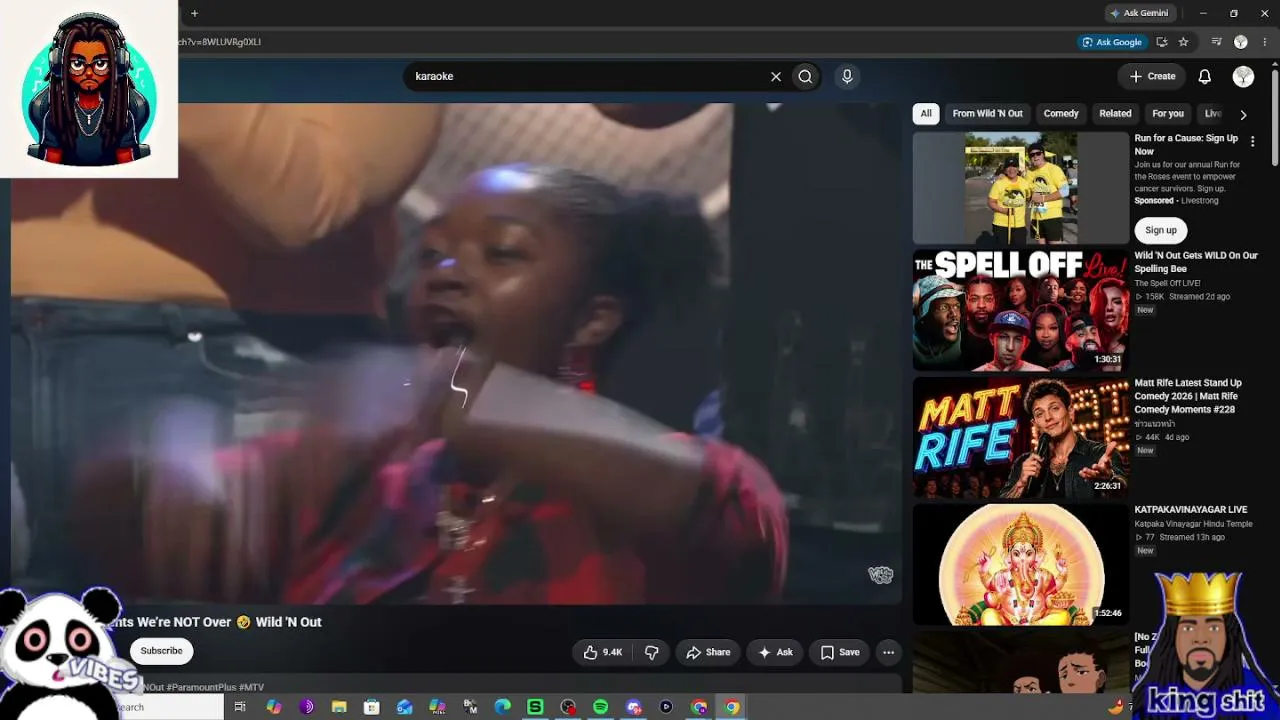Save the video to a playlist
This screenshot has width=1280, height=720.
pyautogui.click(x=840, y=652)
